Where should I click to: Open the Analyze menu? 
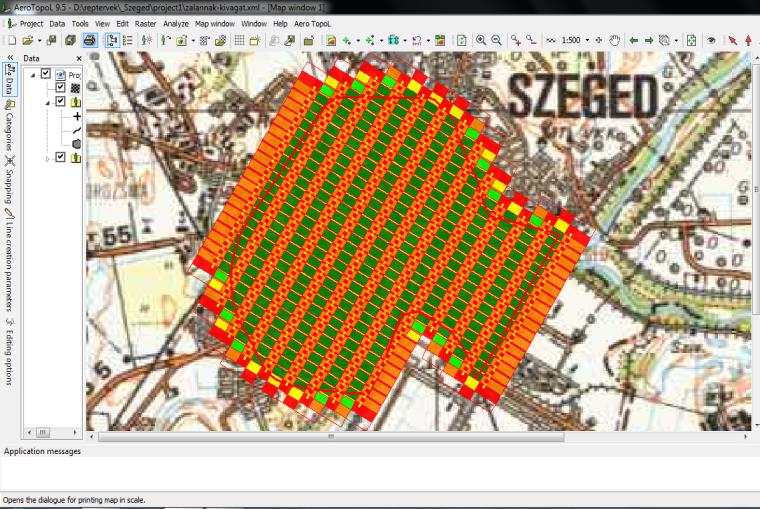click(x=176, y=23)
